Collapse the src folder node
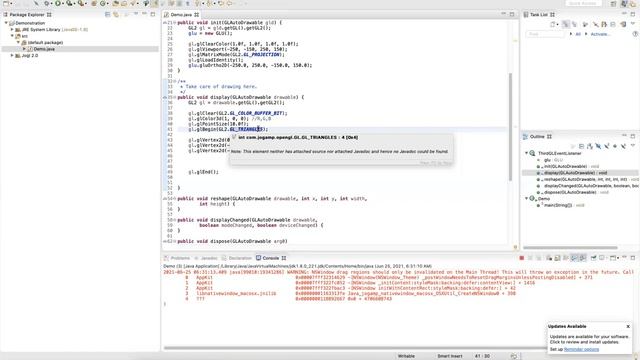This screenshot has width=640, height=360. pos(12,36)
